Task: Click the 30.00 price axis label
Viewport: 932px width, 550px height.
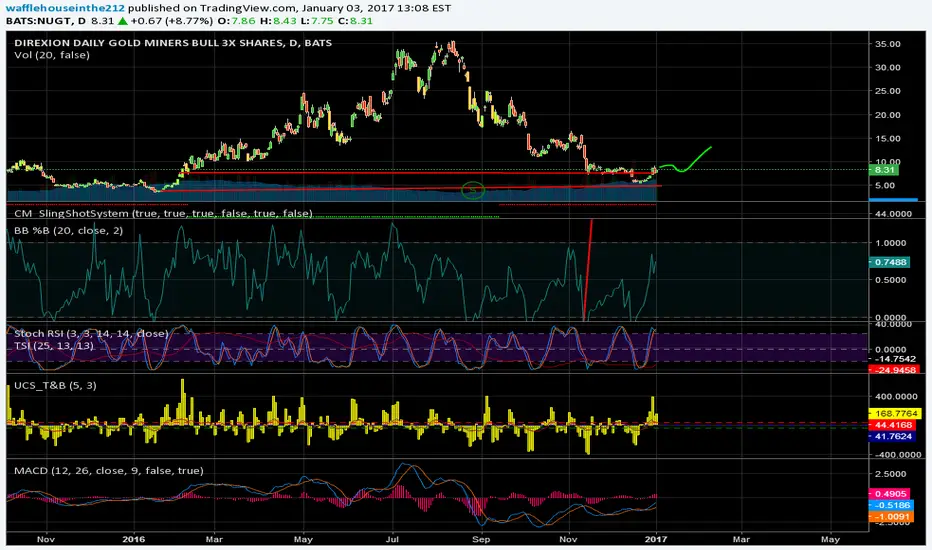Action: point(887,67)
